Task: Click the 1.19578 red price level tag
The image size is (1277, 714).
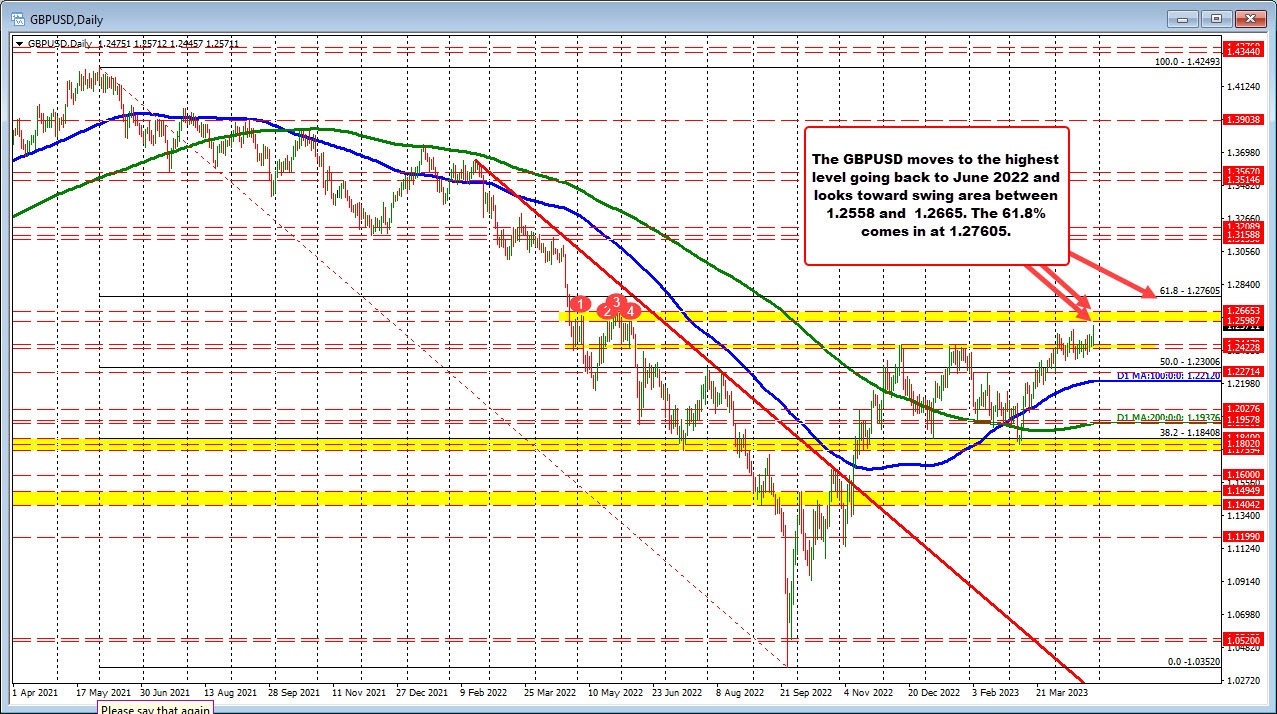Action: 1244,419
